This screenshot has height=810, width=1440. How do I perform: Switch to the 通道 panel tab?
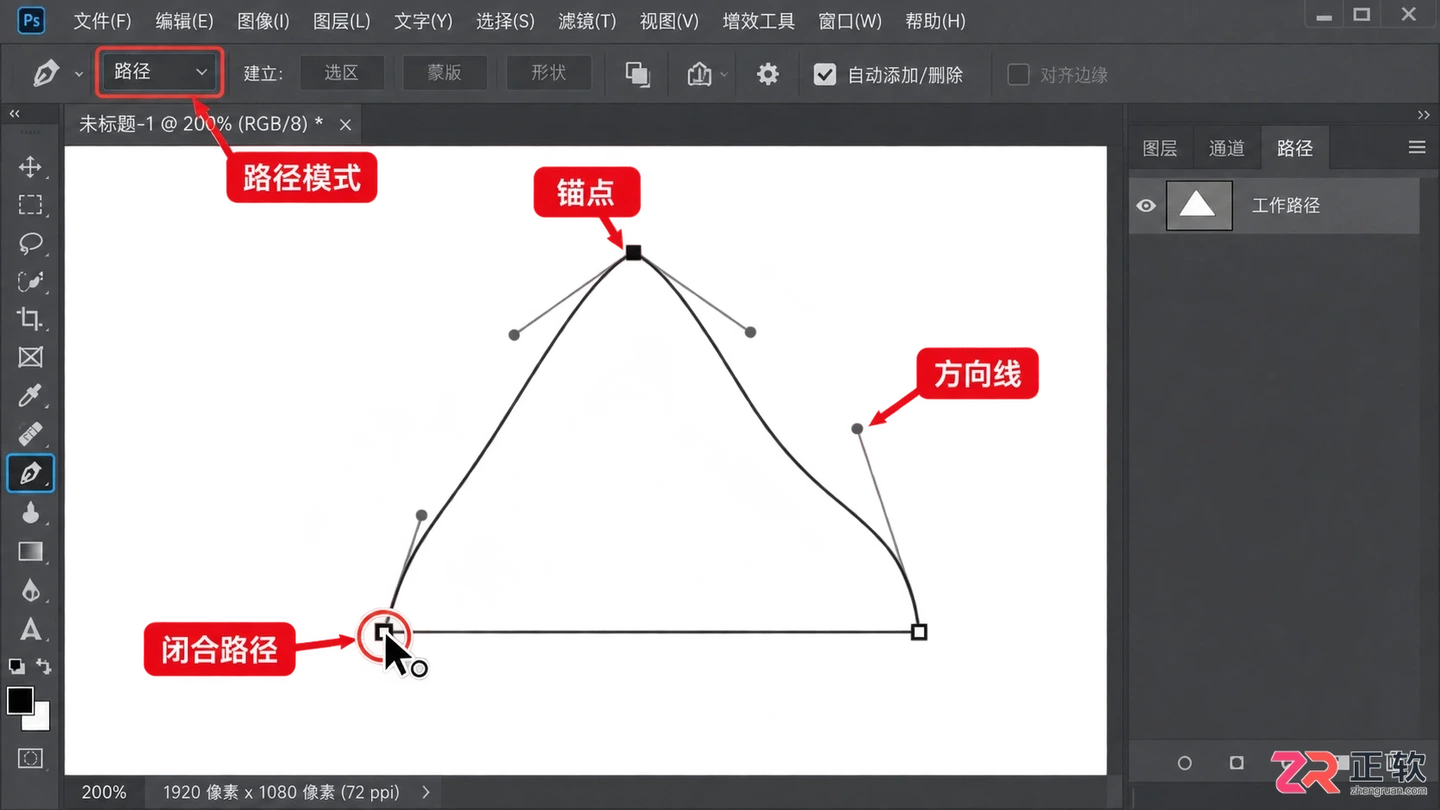[x=1227, y=148]
